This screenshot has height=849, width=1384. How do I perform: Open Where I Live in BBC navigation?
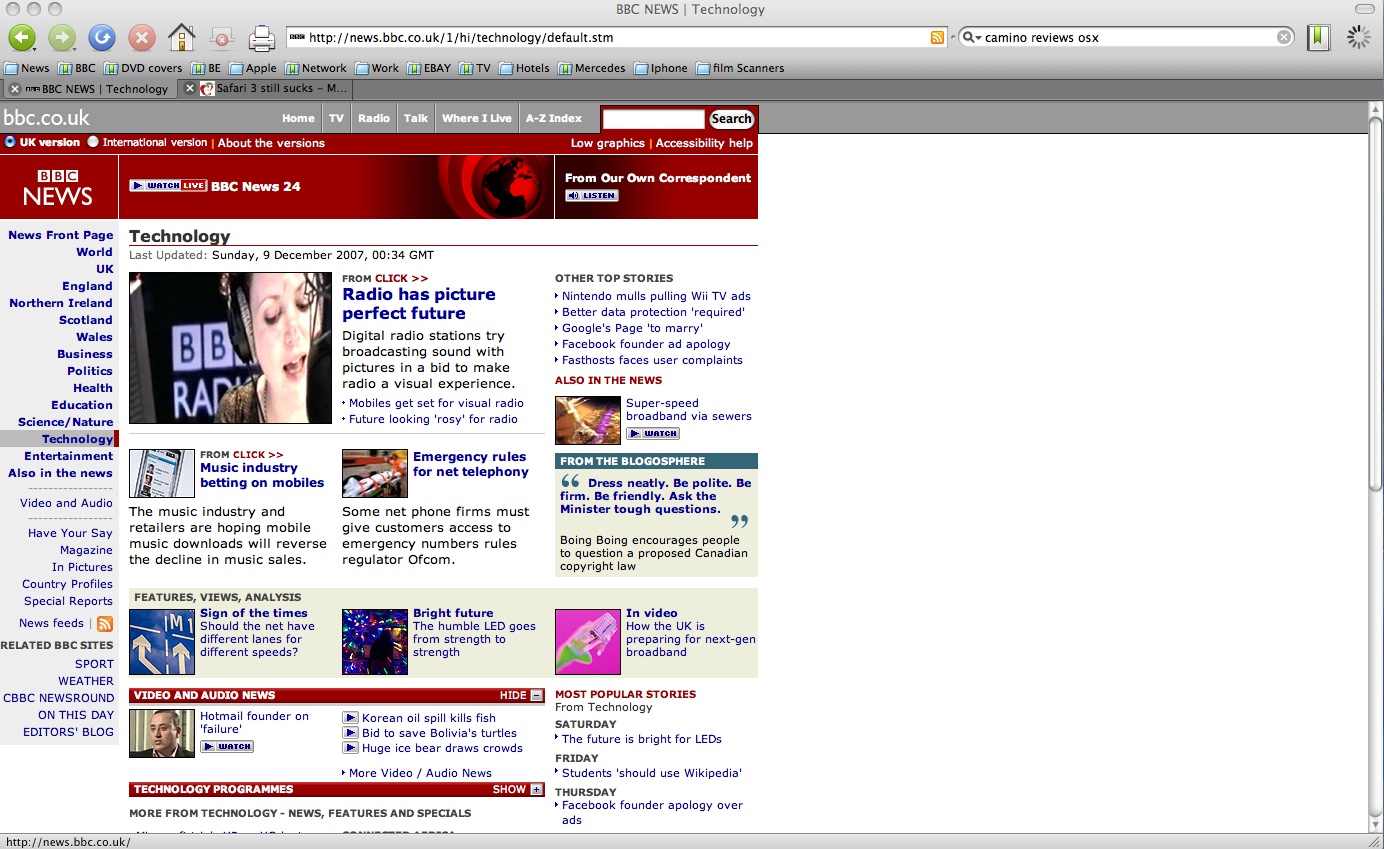click(477, 118)
